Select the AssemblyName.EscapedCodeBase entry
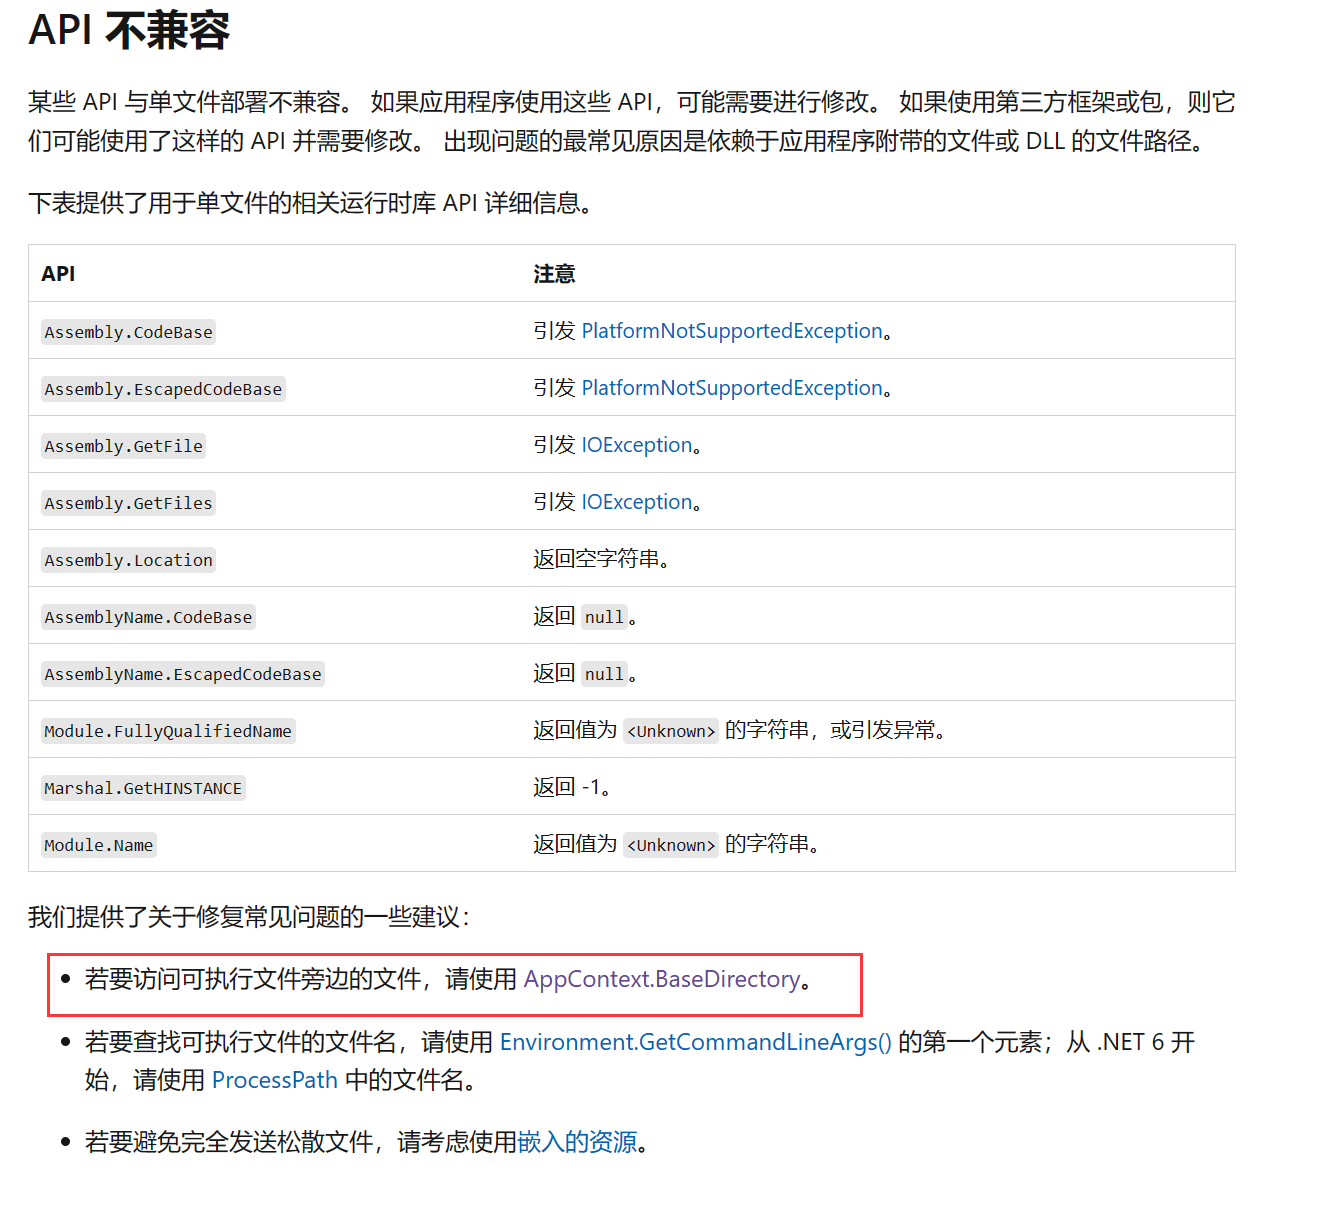The image size is (1317, 1207). pyautogui.click(x=182, y=673)
